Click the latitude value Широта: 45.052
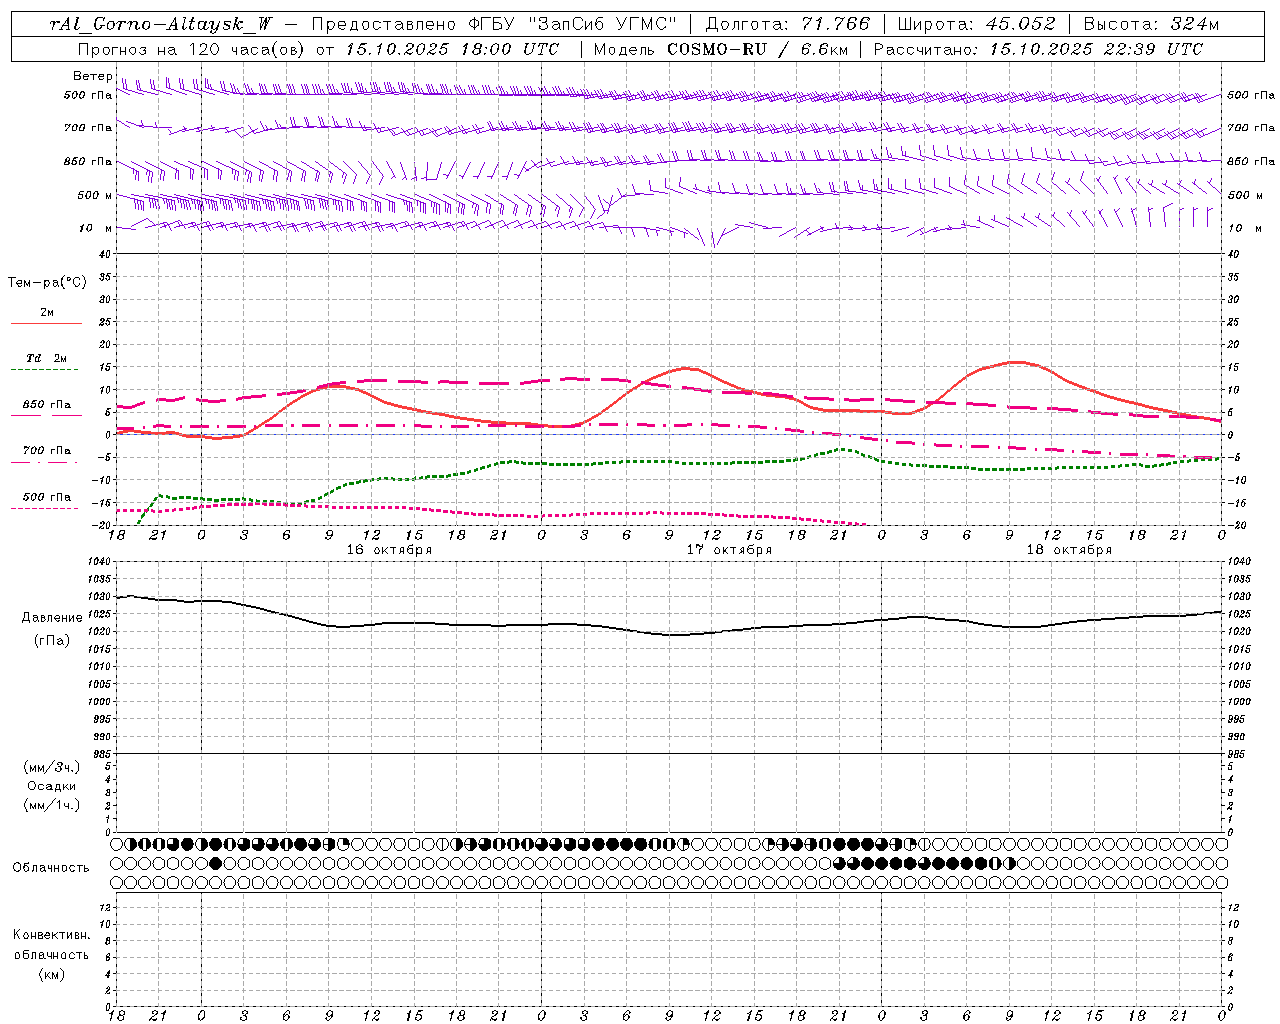The height and width of the screenshot is (1024, 1280). point(976,24)
